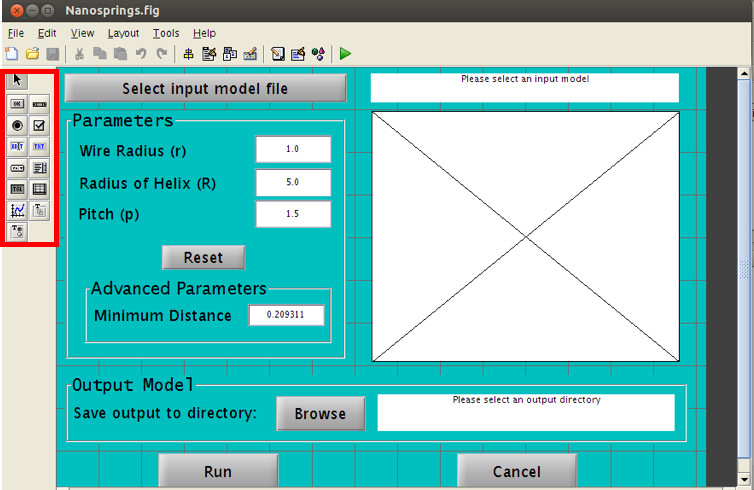Choose the Pop-up Menu palette tool

click(x=17, y=168)
